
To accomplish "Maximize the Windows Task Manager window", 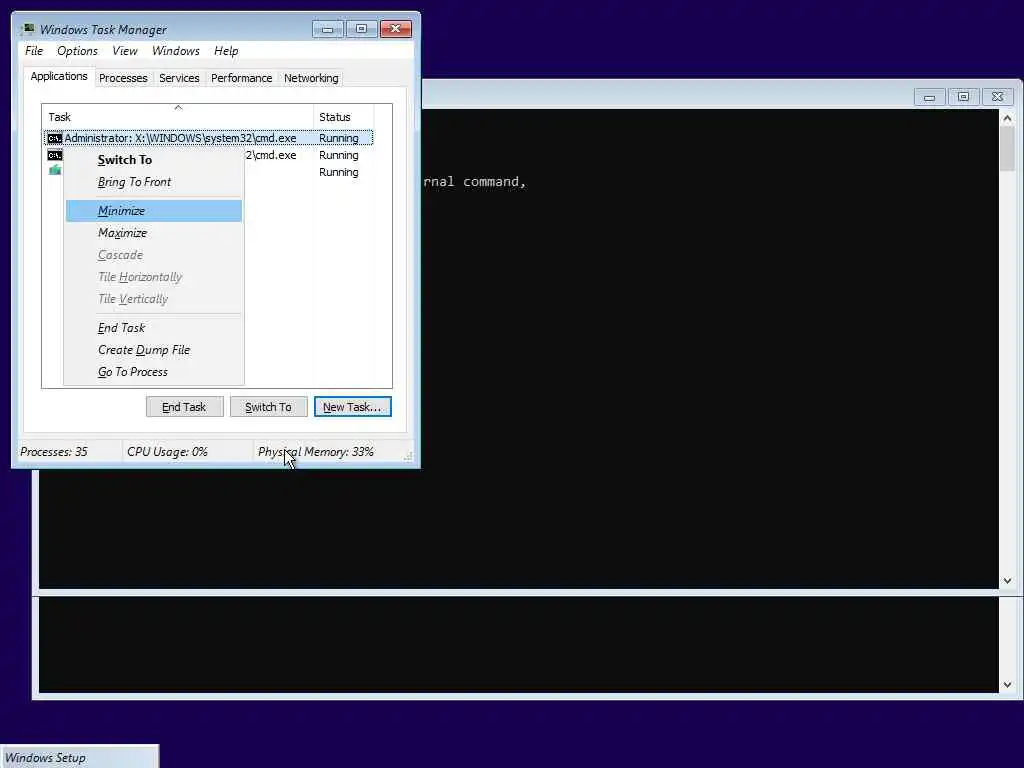I will (x=361, y=29).
